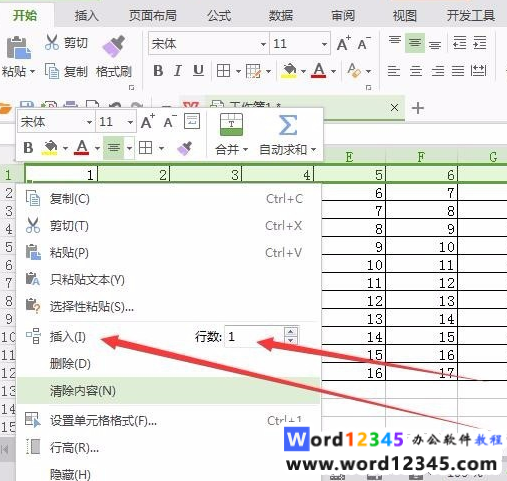507x481 pixels.
Task: Toggle Bold in the ribbon
Action: click(158, 71)
